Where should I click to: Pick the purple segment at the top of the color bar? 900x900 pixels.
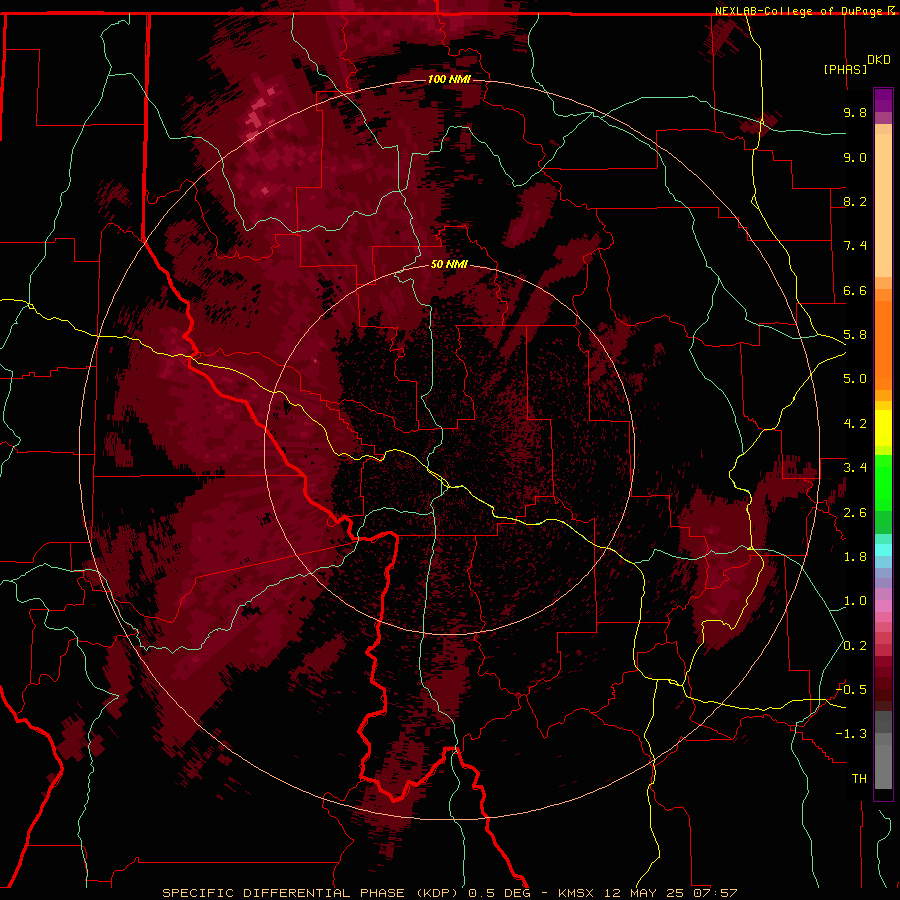[x=883, y=101]
